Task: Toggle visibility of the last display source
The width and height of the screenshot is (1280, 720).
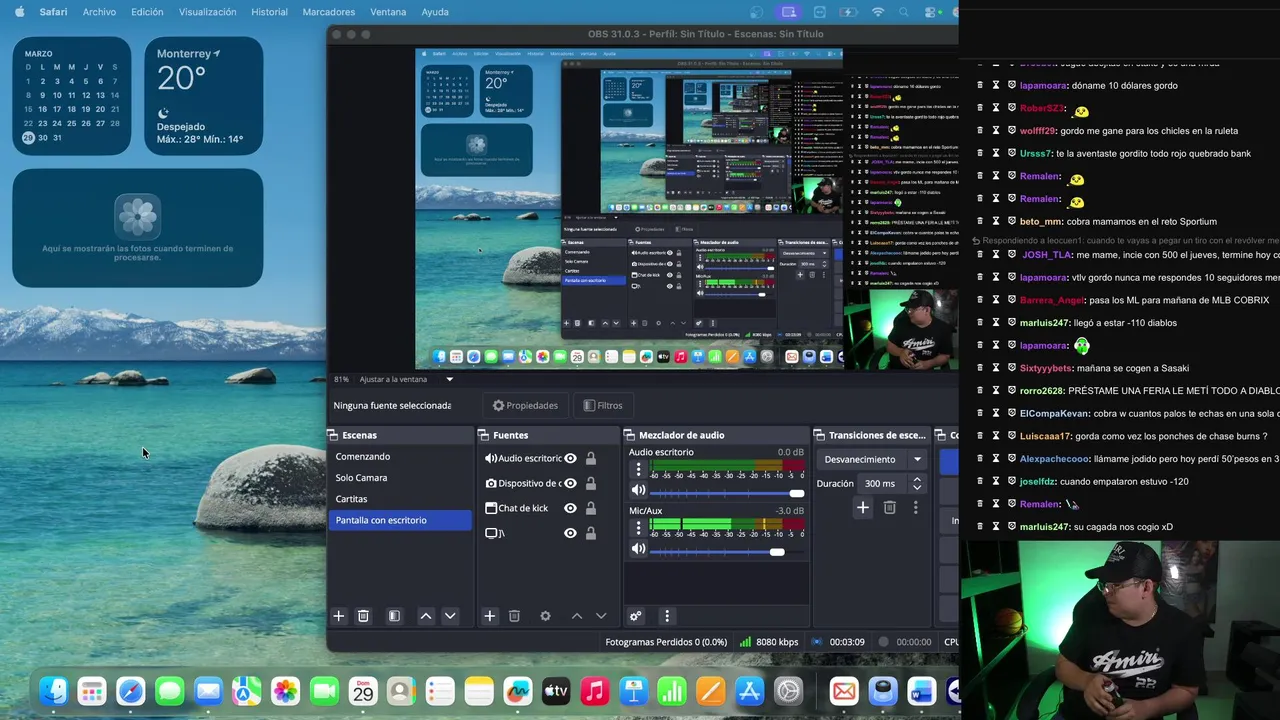Action: click(570, 533)
